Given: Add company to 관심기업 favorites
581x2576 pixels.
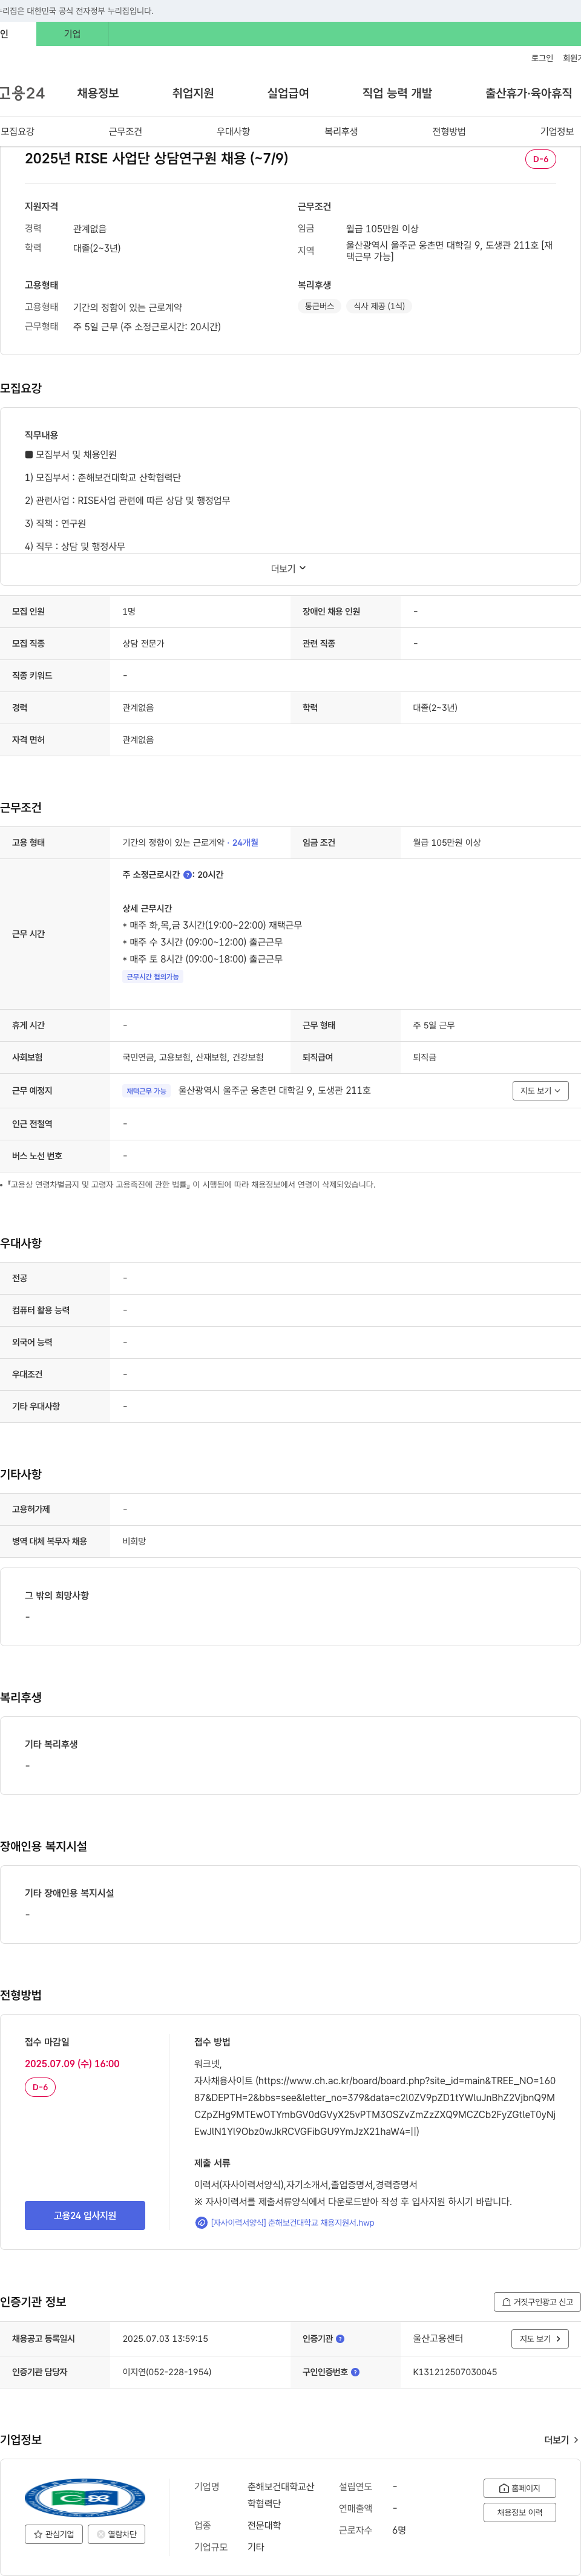Looking at the screenshot, I should click(54, 2534).
